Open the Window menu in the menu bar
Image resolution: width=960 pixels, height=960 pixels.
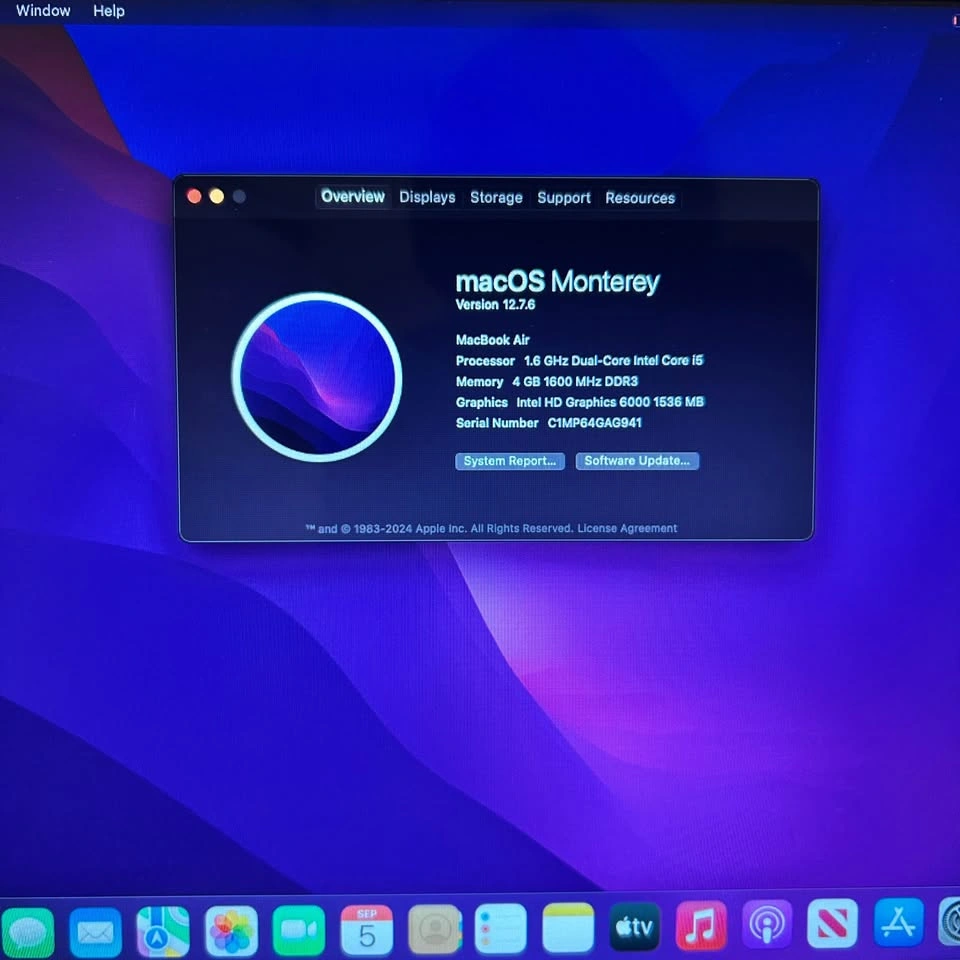click(x=43, y=10)
